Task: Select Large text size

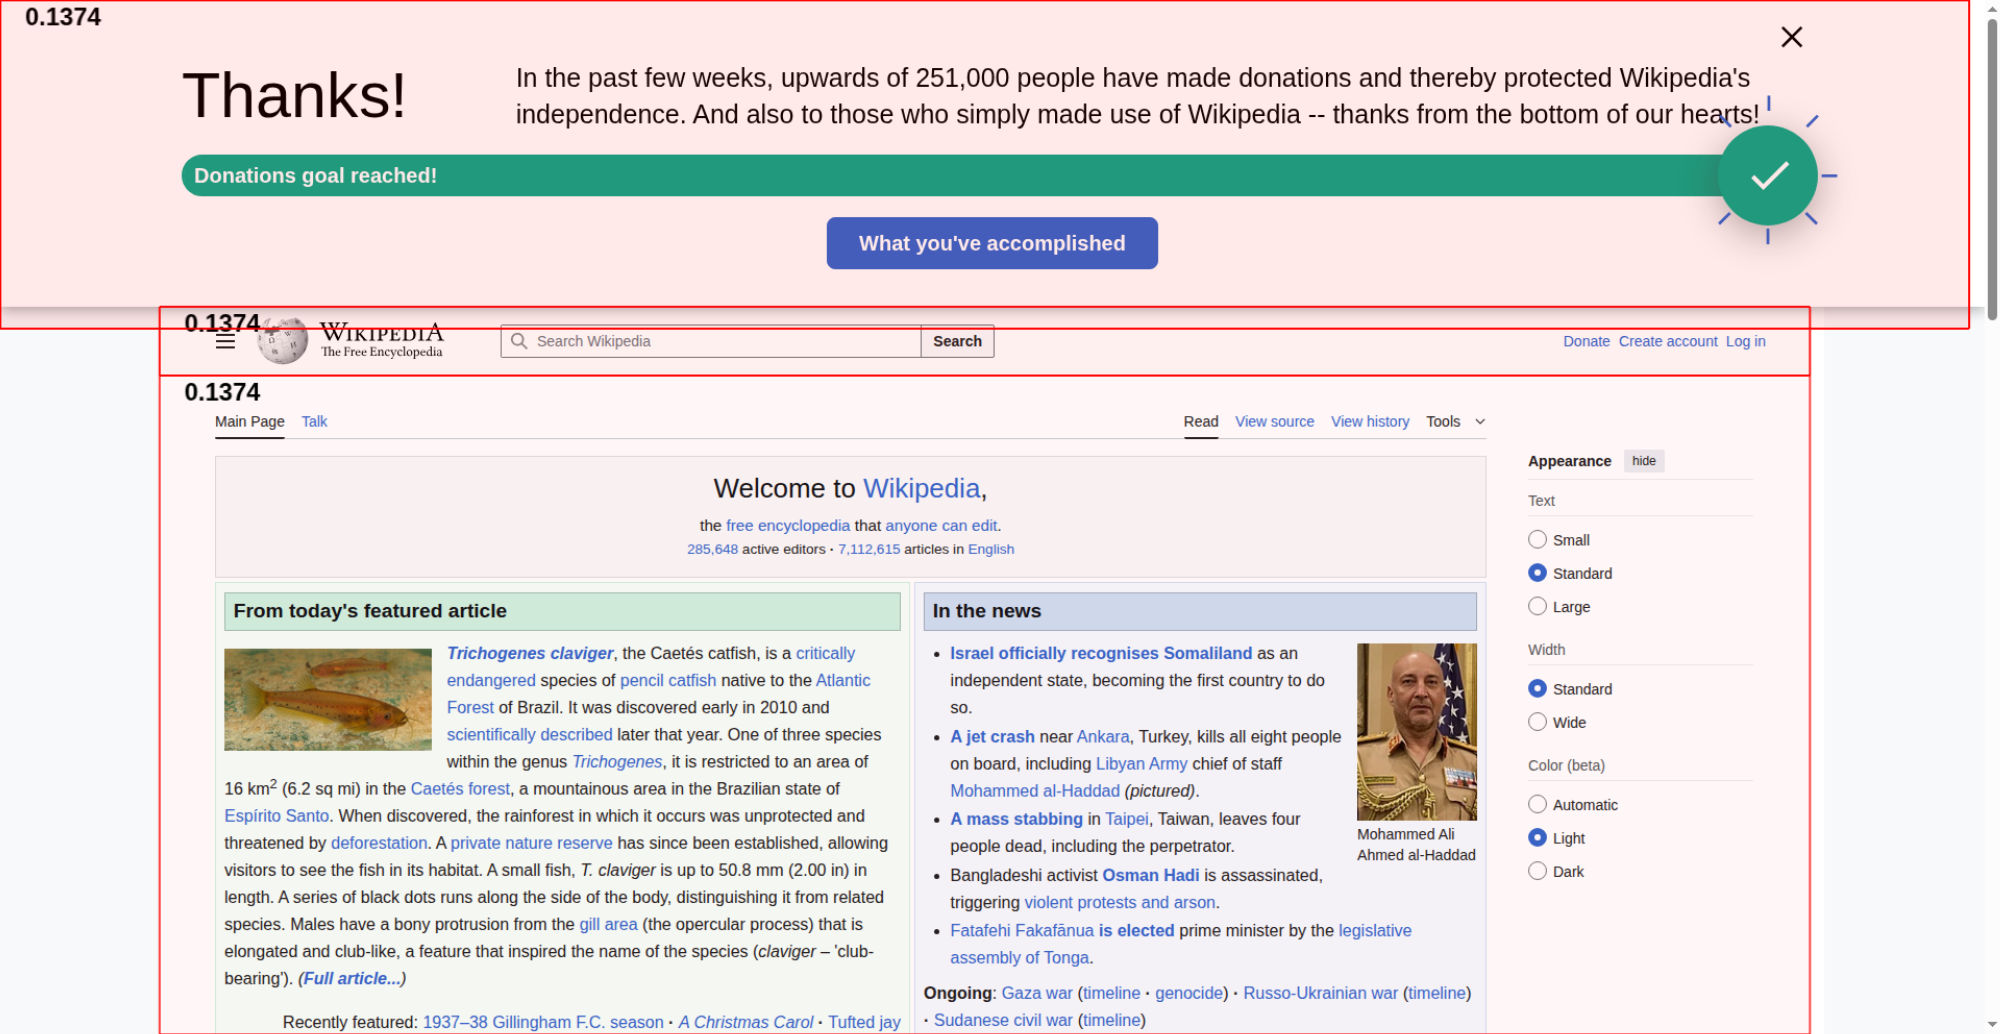Action: pyautogui.click(x=1537, y=607)
